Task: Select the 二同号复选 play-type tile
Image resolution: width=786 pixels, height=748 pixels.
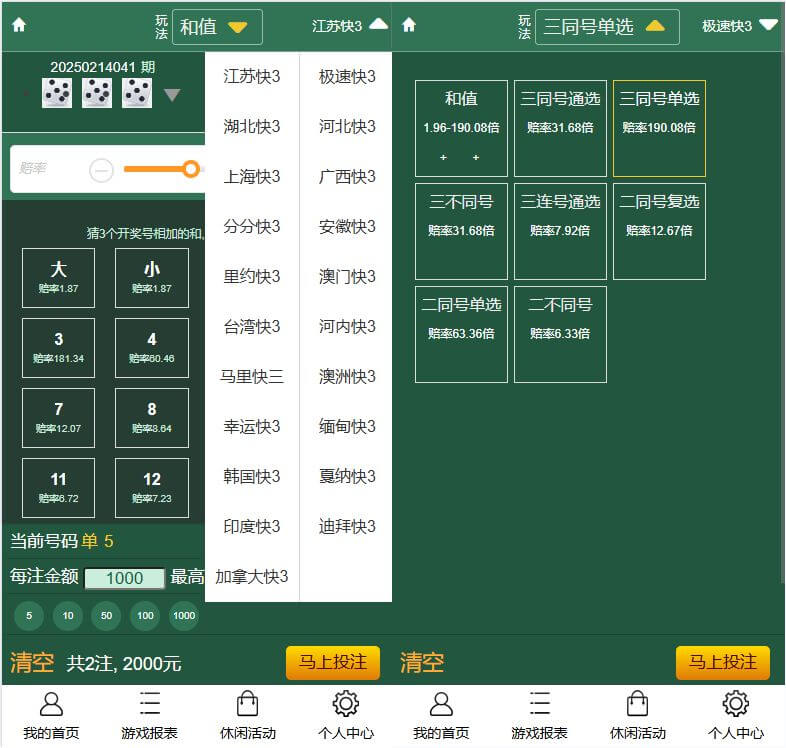Action: tap(659, 231)
